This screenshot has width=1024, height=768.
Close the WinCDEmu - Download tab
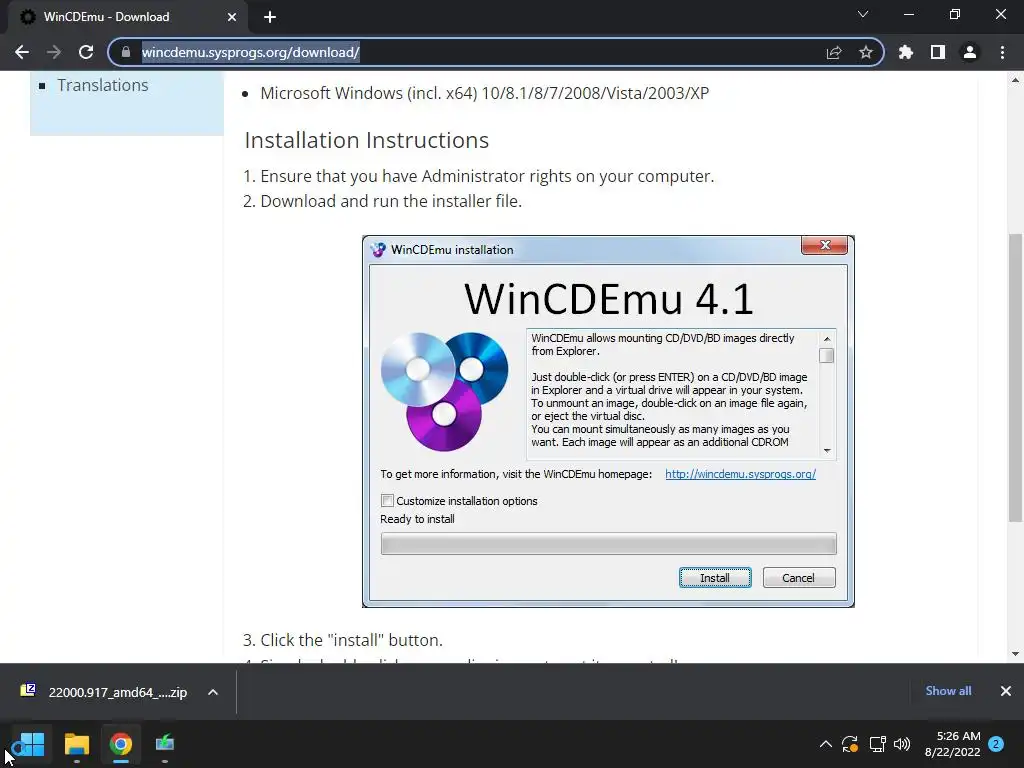tap(232, 17)
